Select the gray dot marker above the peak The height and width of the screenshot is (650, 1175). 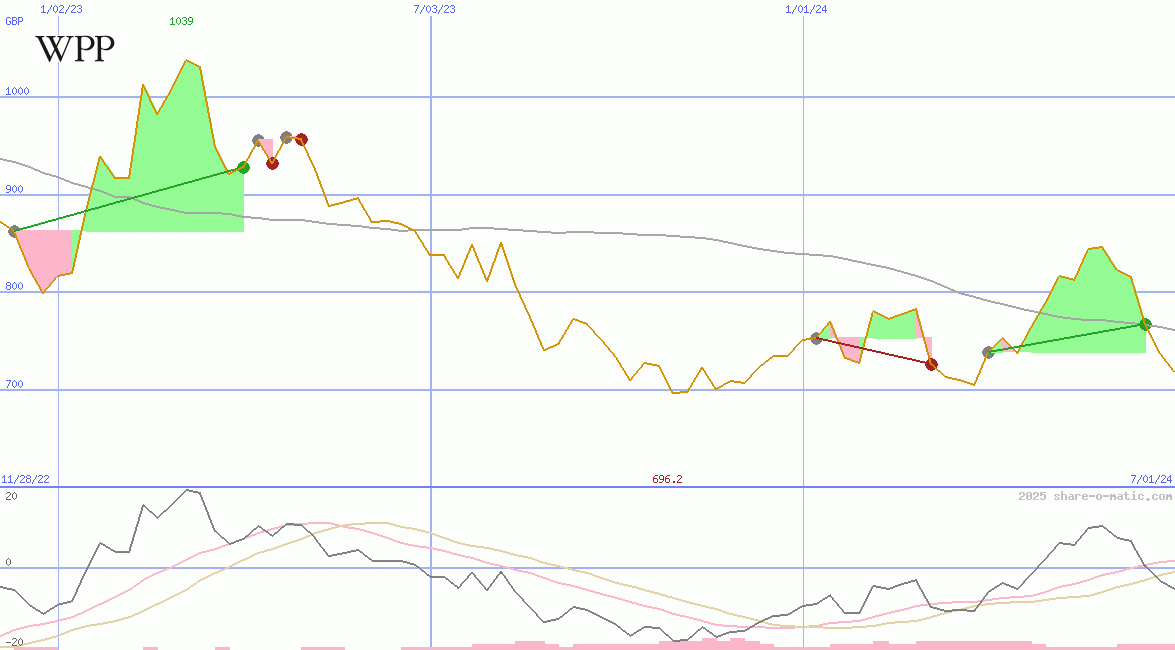point(258,138)
